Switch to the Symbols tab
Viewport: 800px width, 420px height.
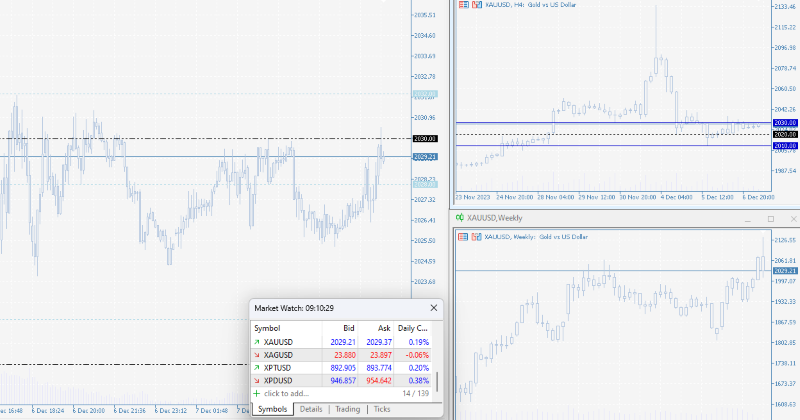click(272, 409)
